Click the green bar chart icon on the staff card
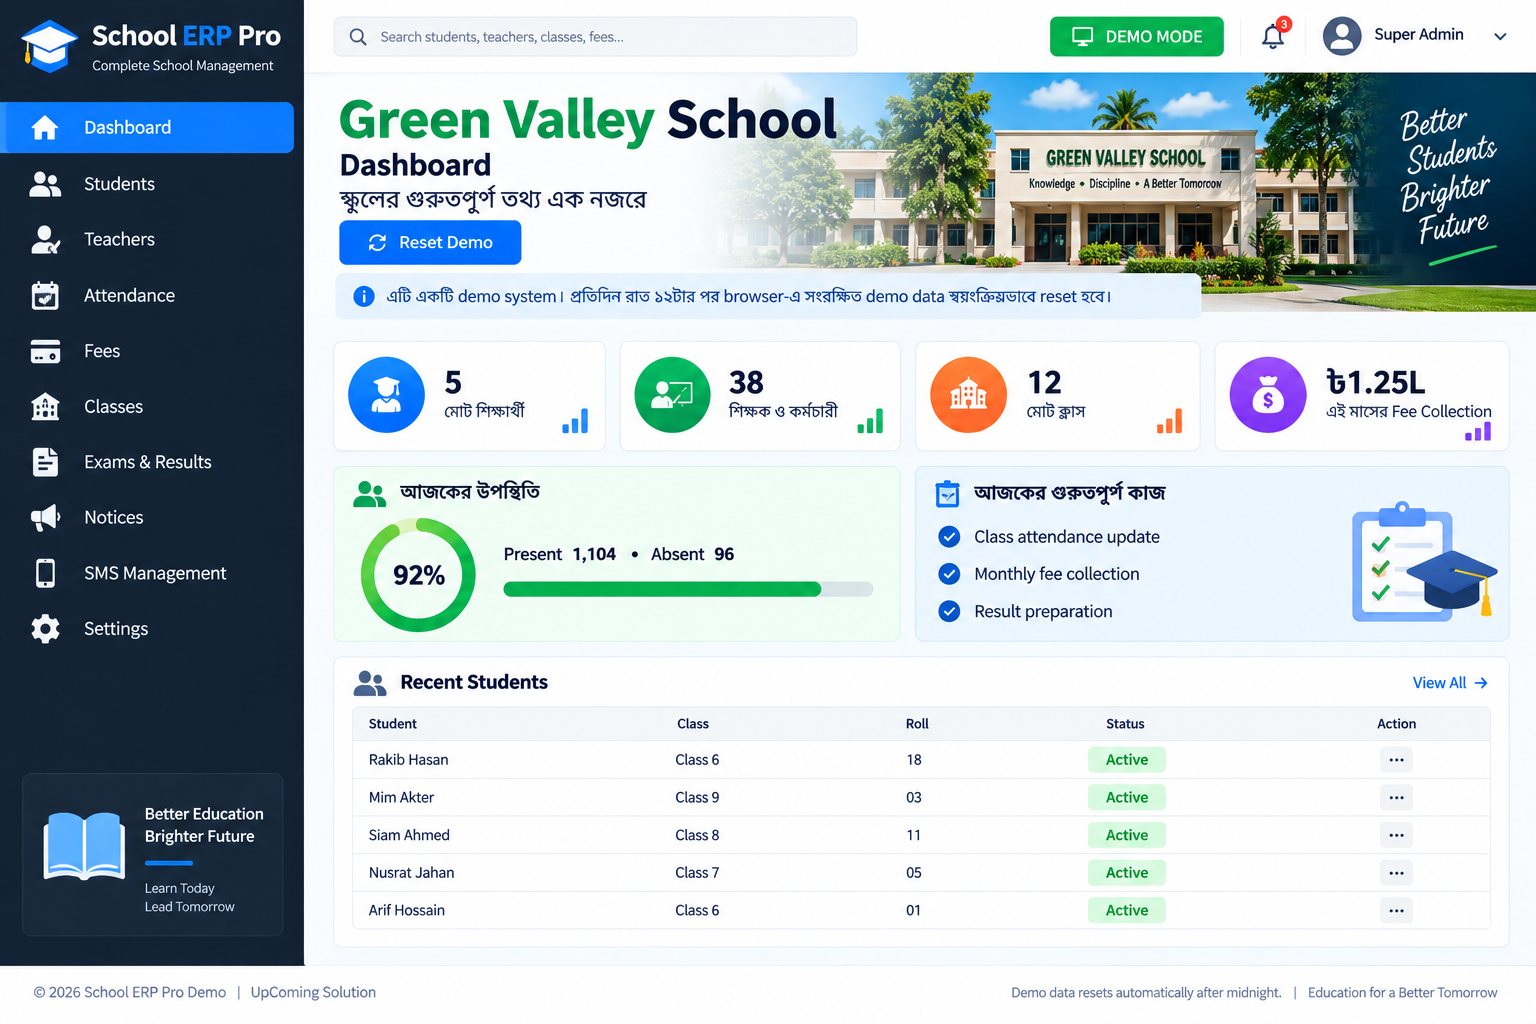 pyautogui.click(x=870, y=421)
